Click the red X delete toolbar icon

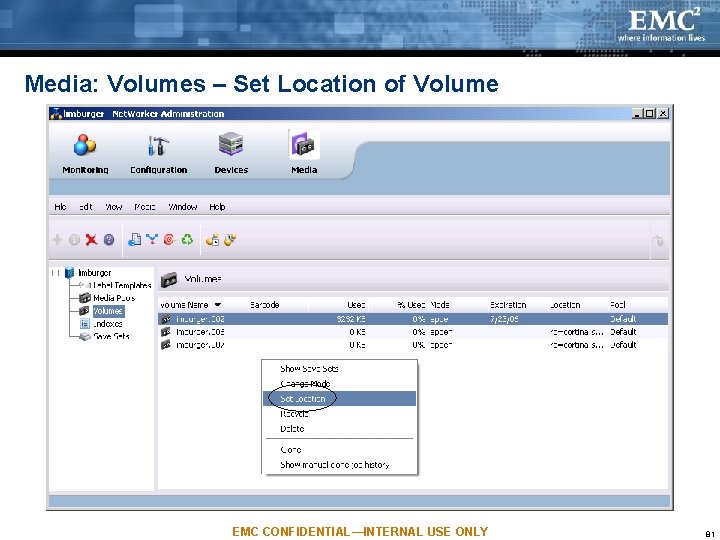(91, 240)
